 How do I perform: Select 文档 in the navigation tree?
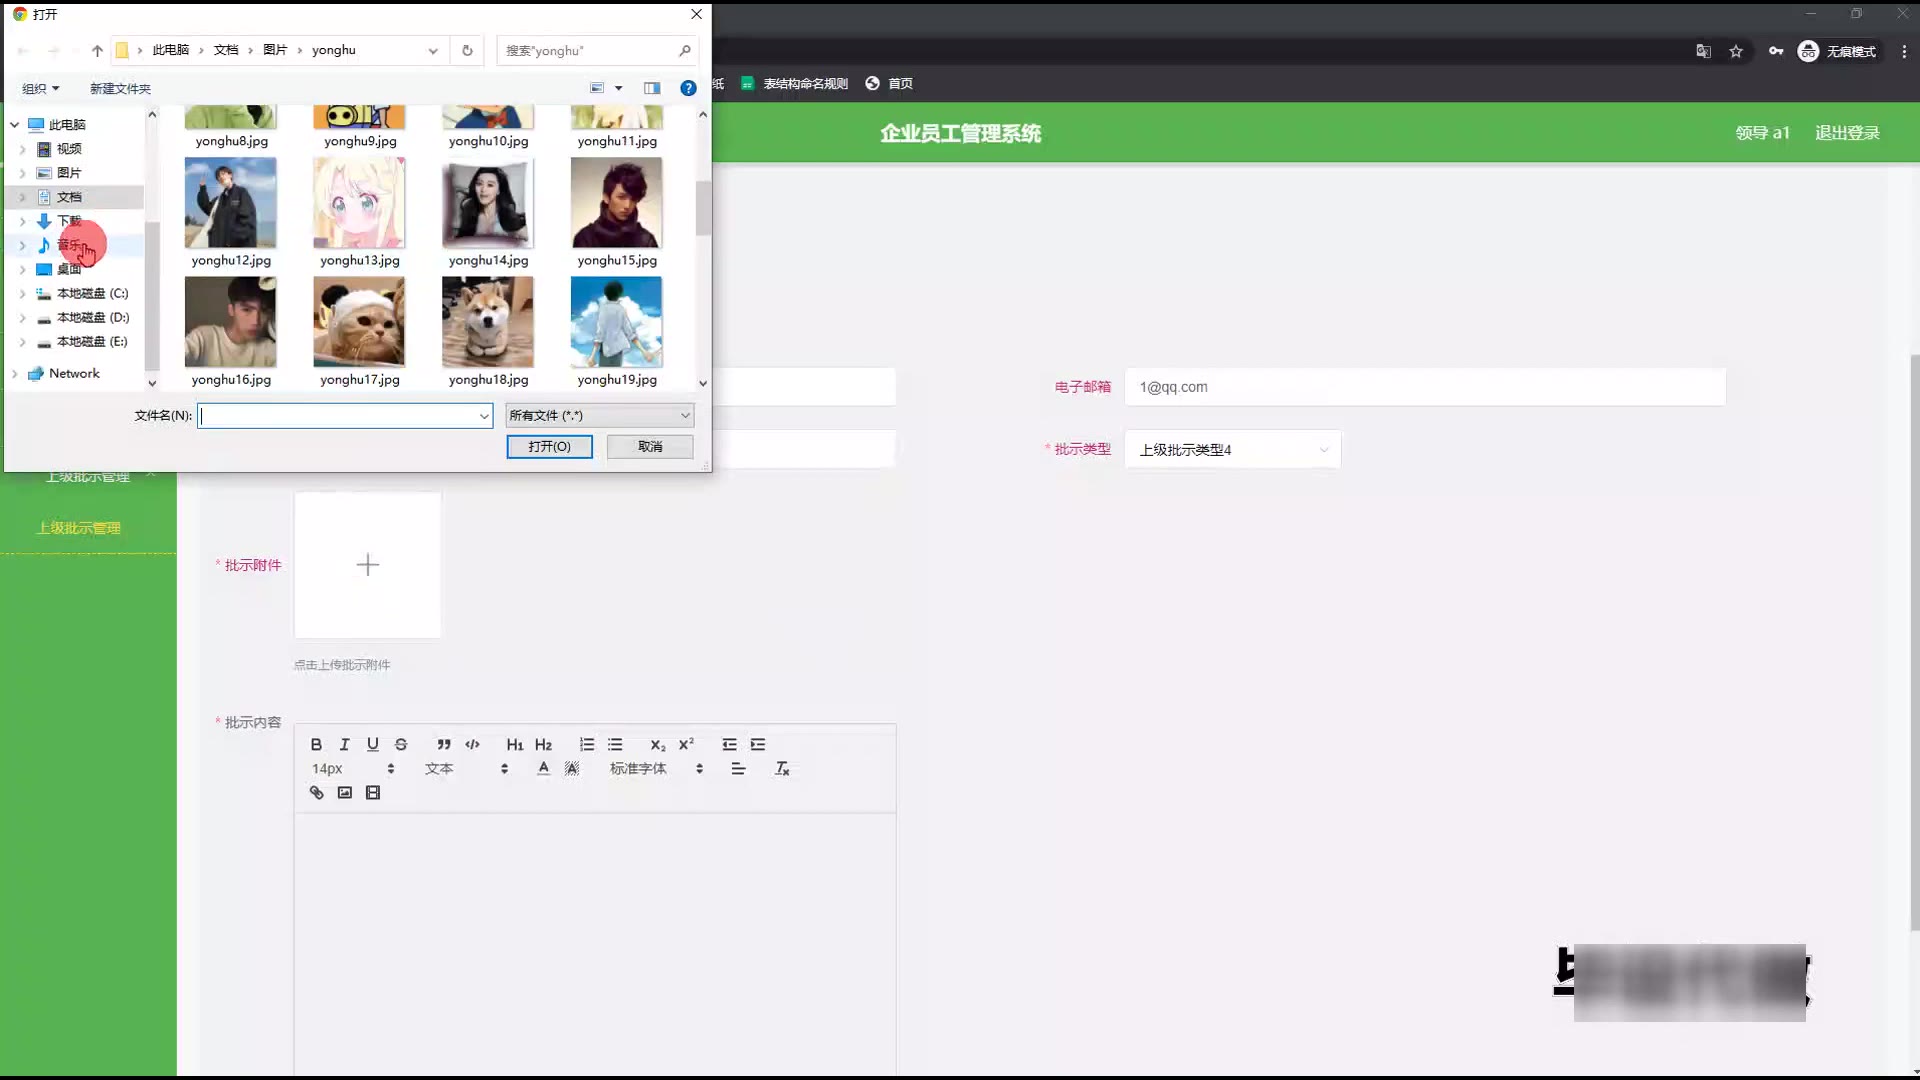[69, 197]
